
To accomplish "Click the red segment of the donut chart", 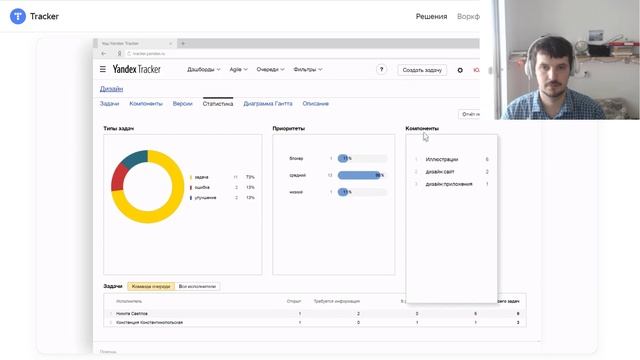I will [119, 177].
